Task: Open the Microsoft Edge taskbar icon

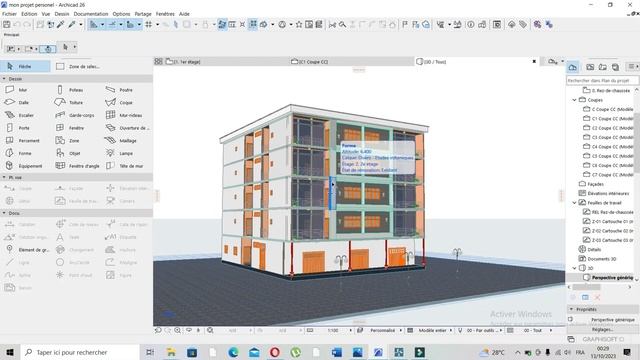Action: point(233,352)
